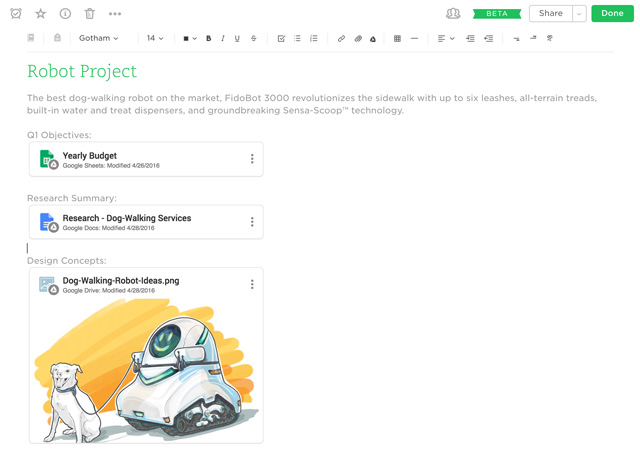Attach a file with the paperclip icon
The image size is (640, 455).
[x=357, y=39]
